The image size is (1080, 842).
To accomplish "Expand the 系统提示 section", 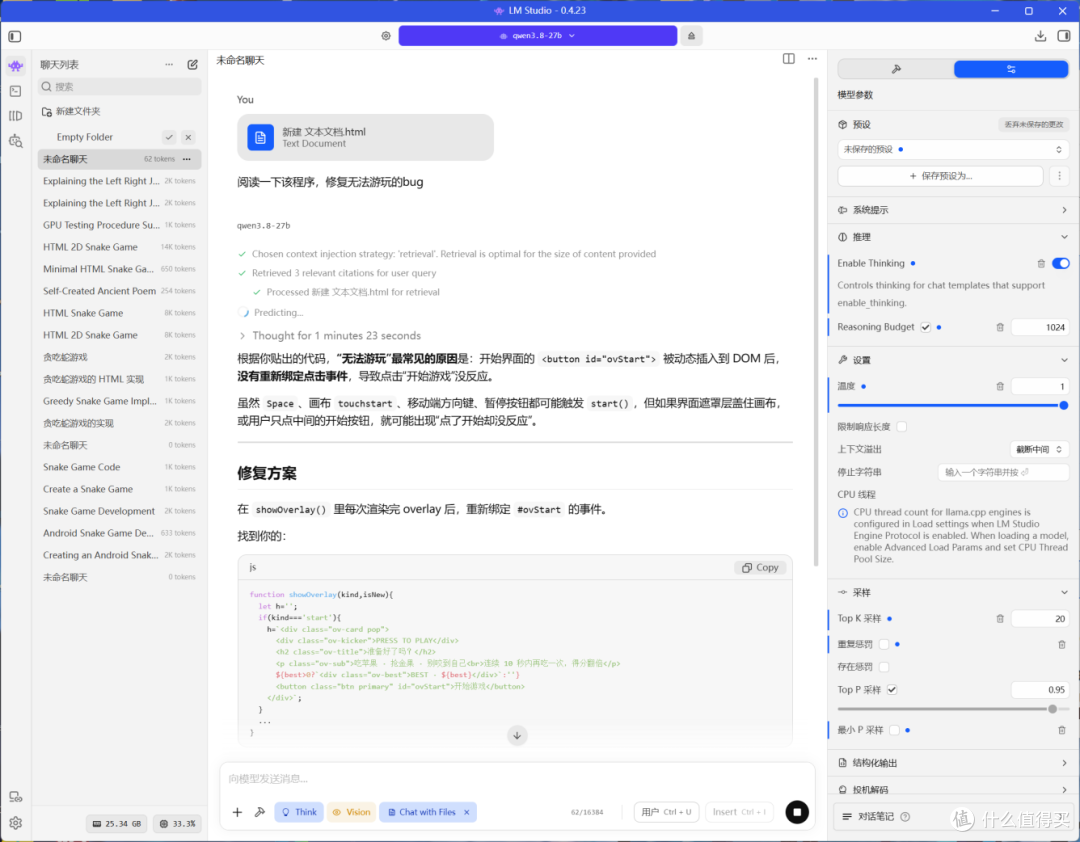I will pyautogui.click(x=953, y=210).
